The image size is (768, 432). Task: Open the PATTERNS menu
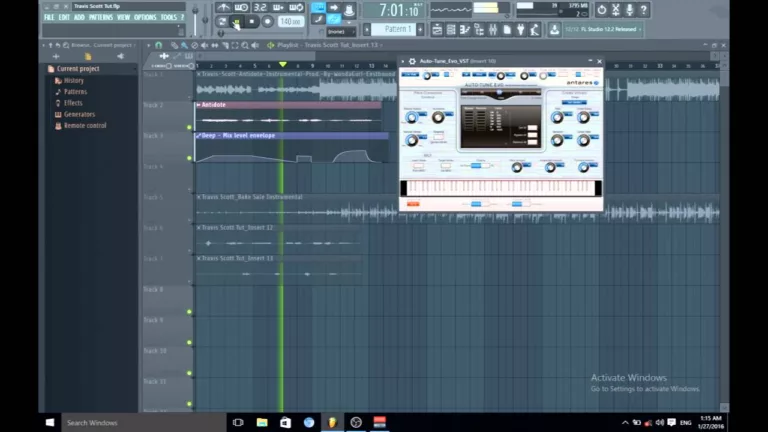101,17
